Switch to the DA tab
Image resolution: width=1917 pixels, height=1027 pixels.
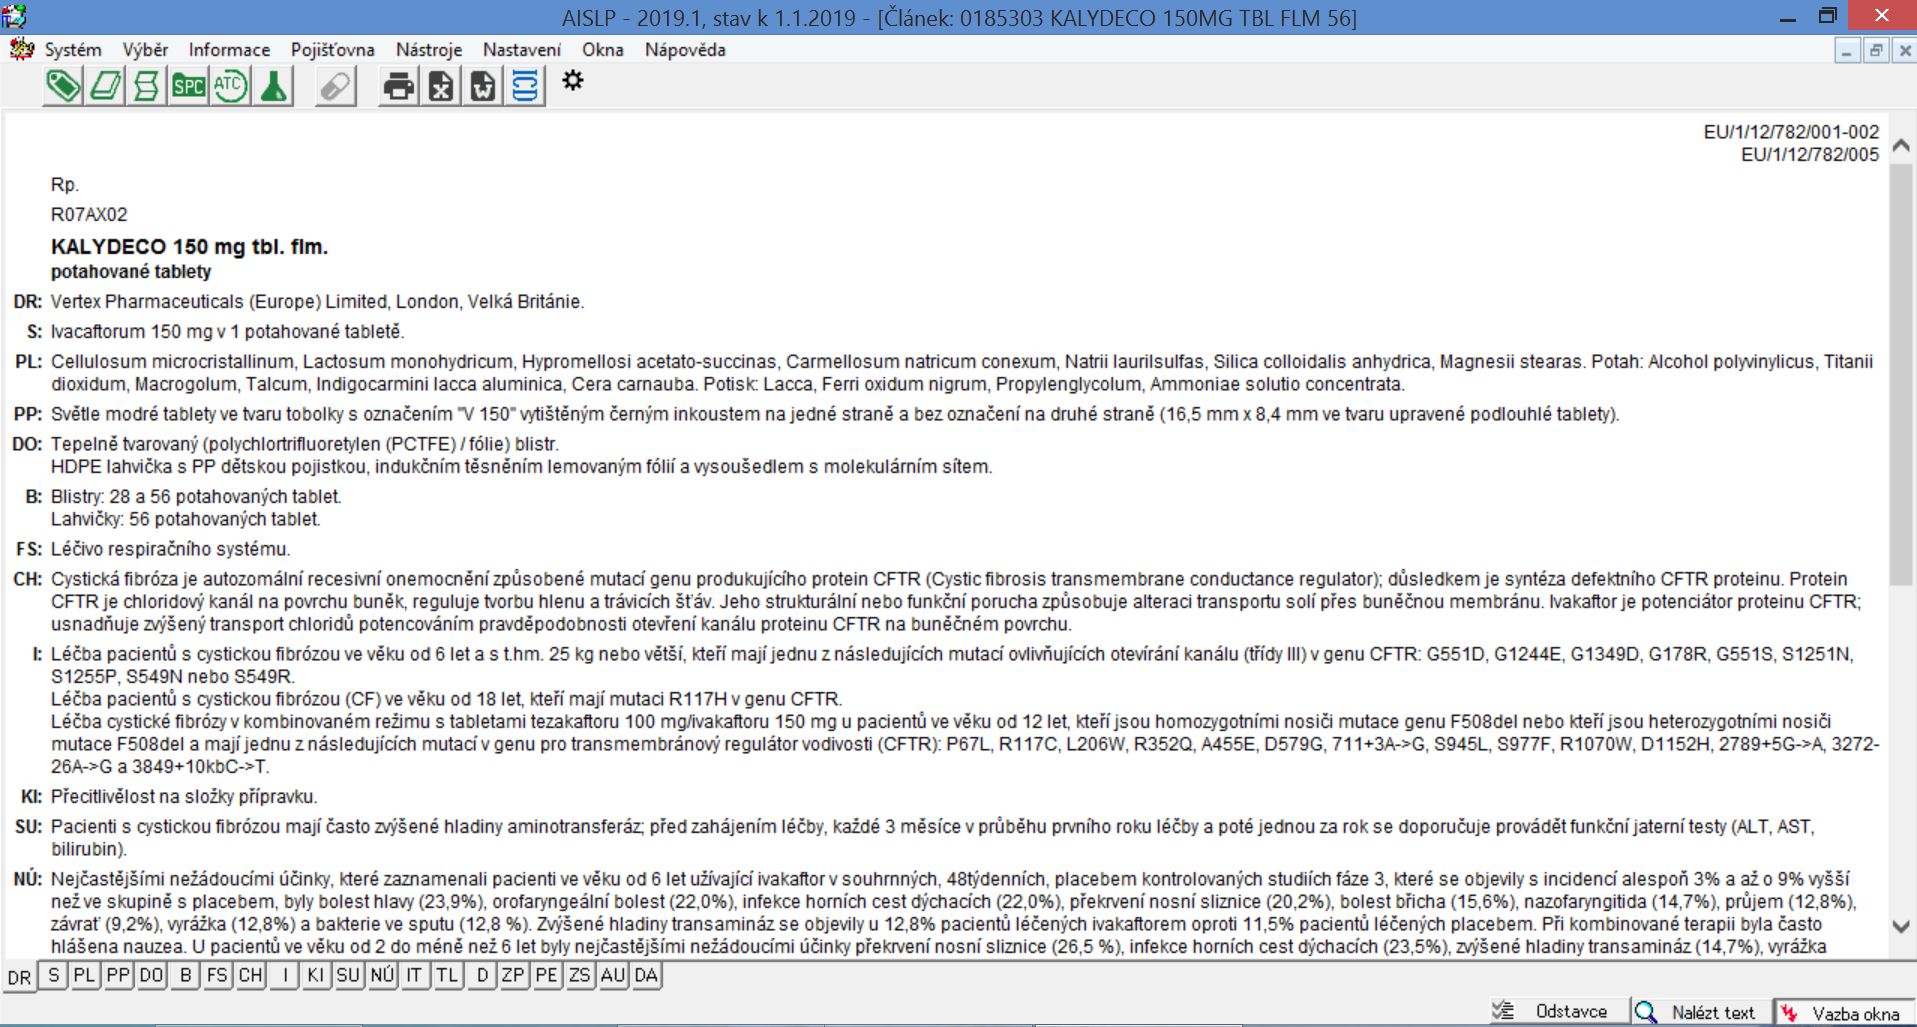[x=646, y=975]
